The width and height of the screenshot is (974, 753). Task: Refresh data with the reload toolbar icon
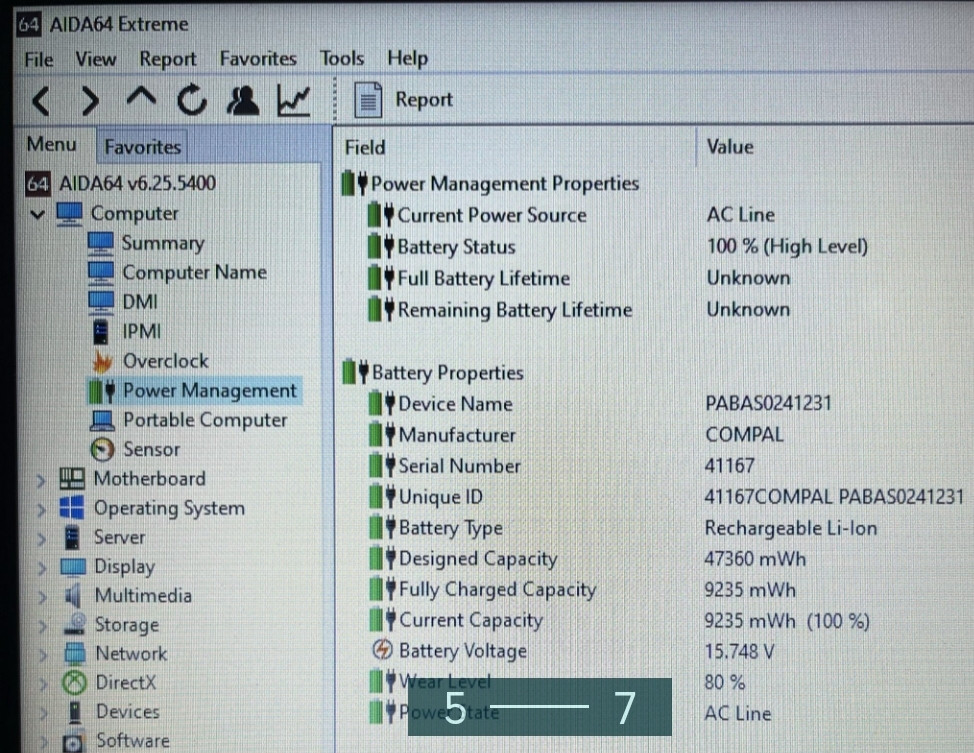coord(191,100)
